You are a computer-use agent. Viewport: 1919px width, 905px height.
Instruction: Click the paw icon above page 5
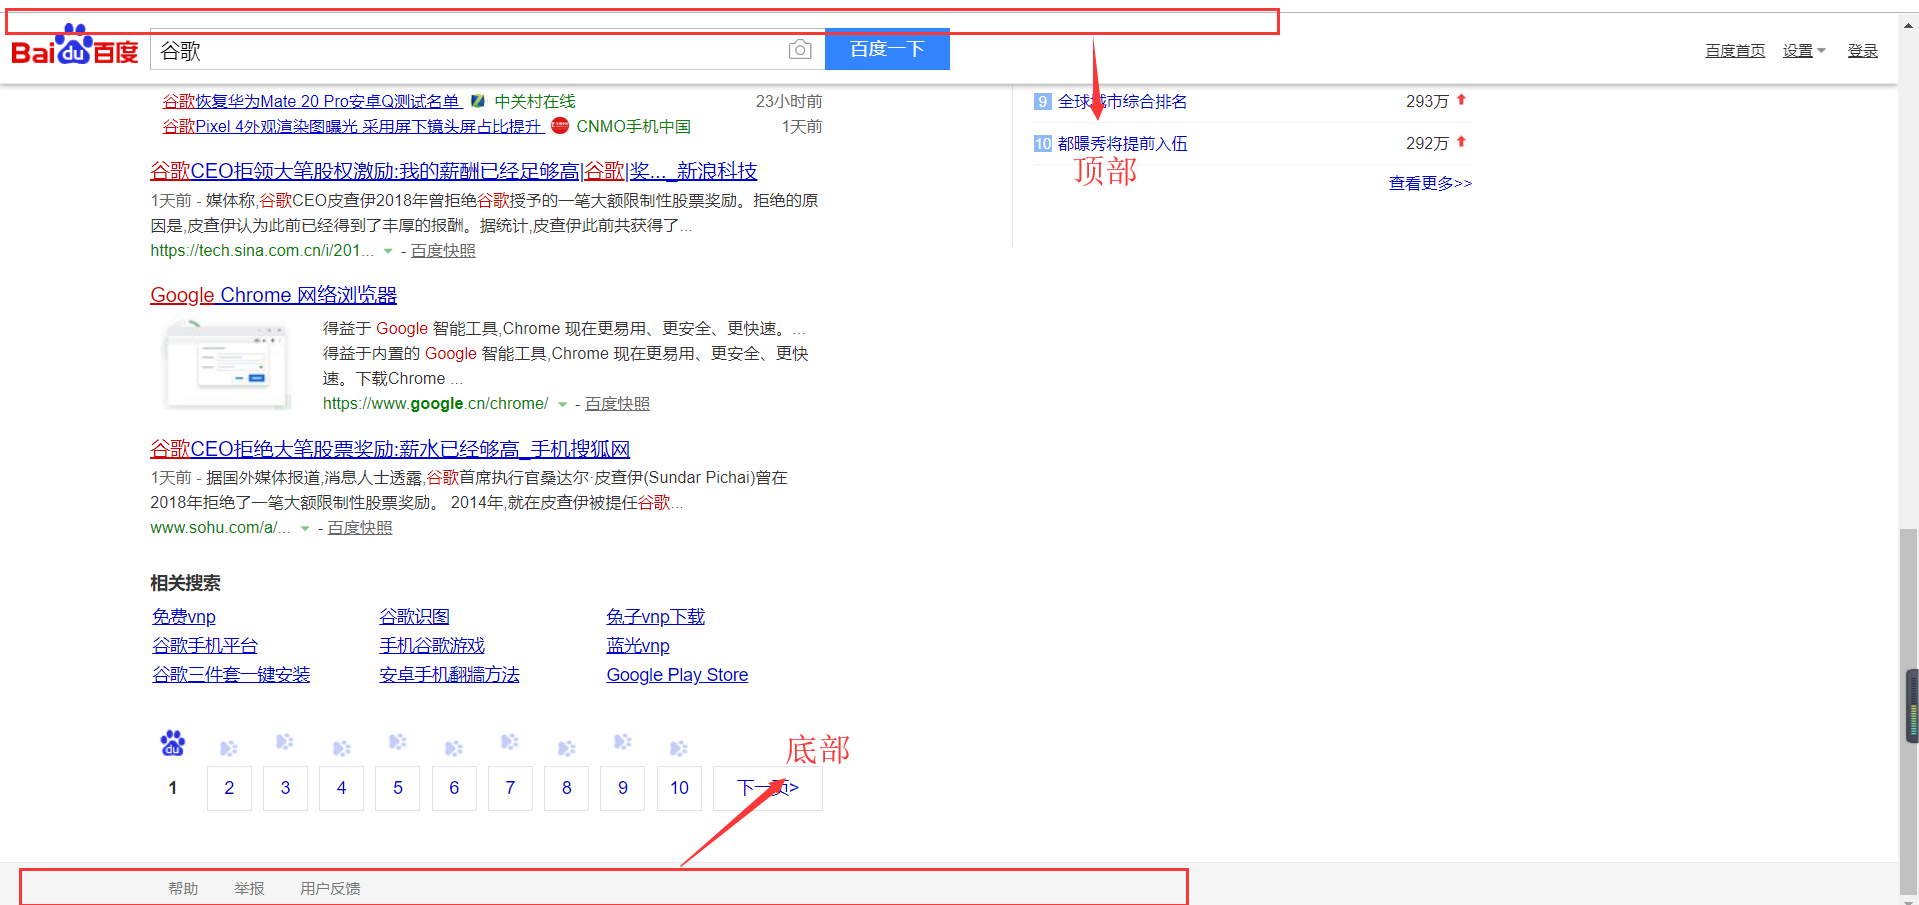tap(398, 742)
